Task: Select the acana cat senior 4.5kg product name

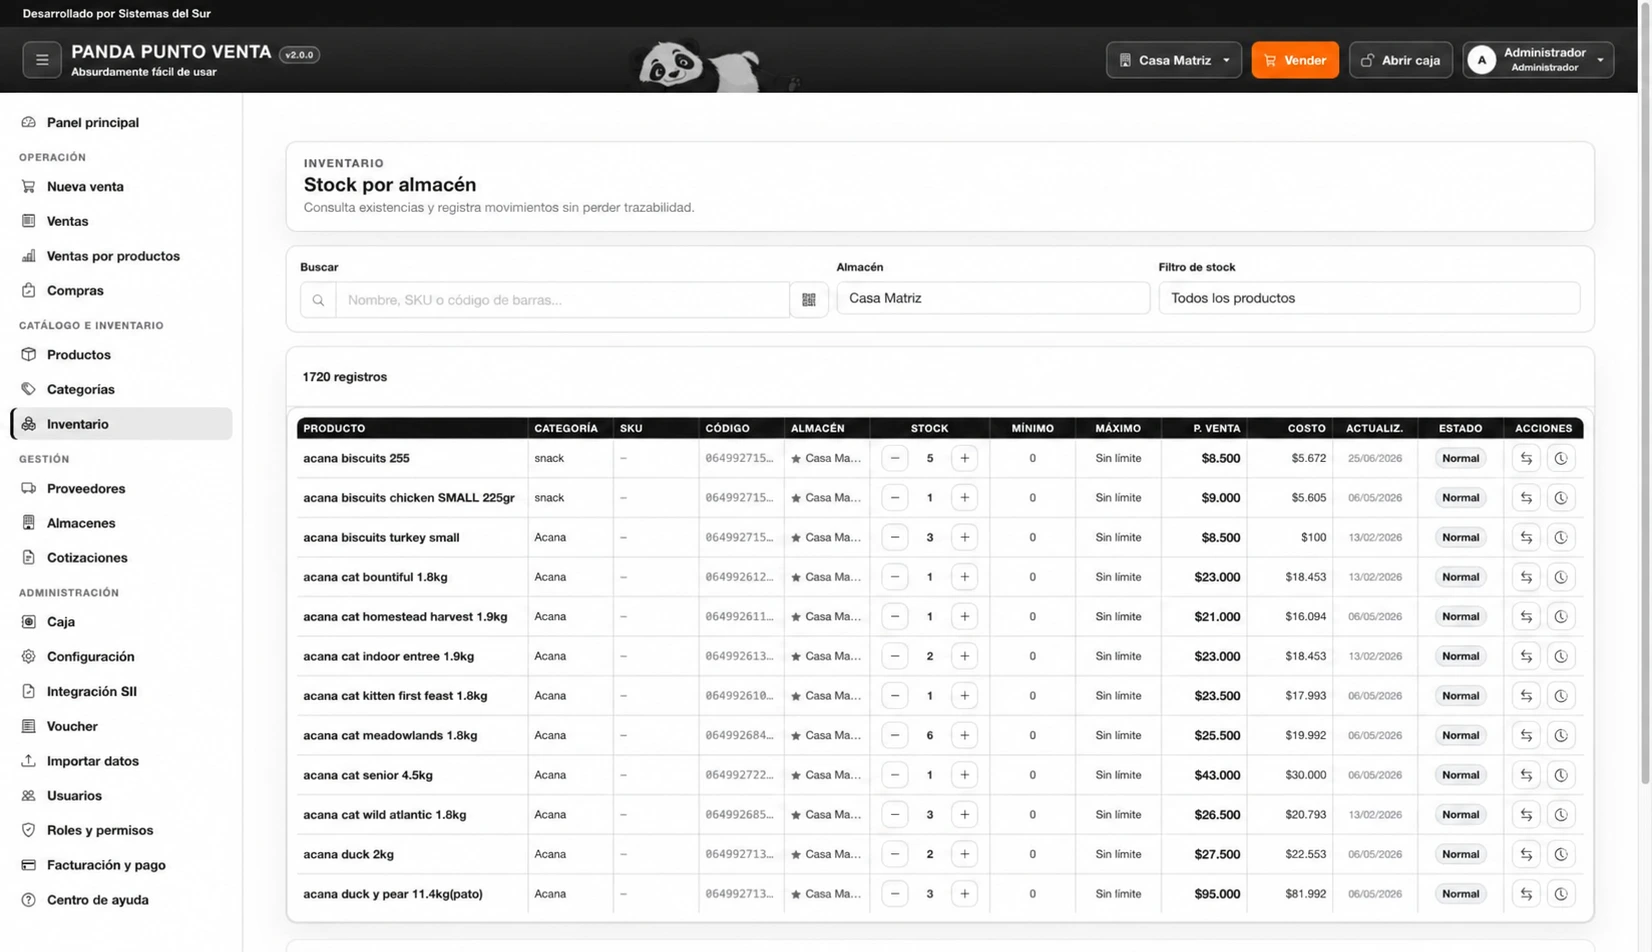Action: point(368,775)
